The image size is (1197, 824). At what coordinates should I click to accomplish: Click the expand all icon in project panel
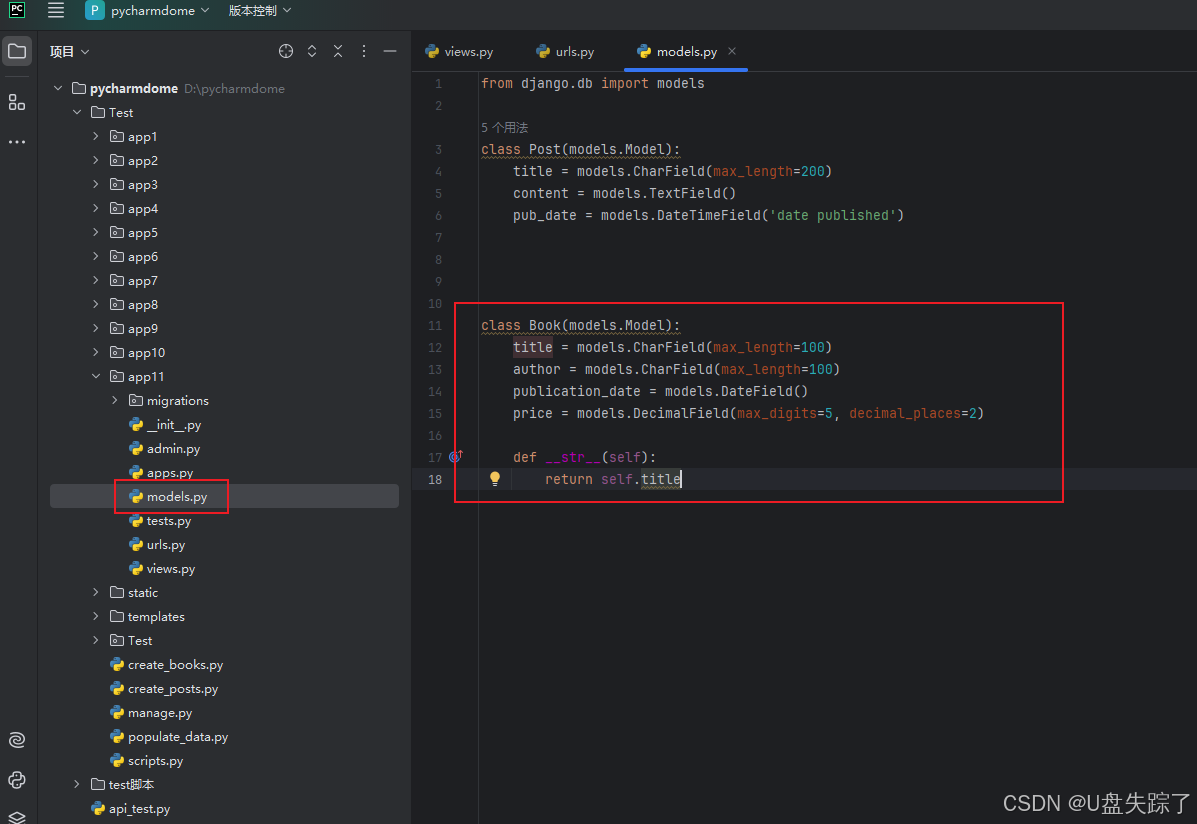[x=312, y=51]
